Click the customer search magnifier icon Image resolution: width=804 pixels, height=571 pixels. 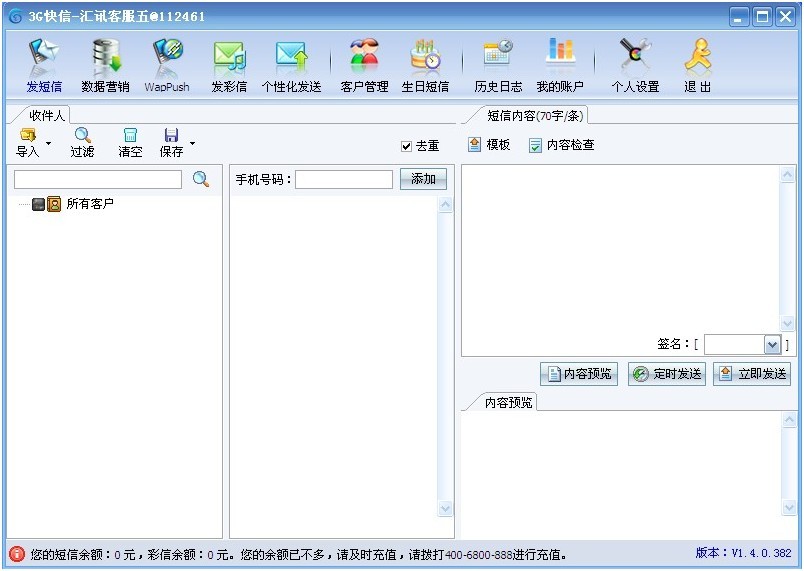click(200, 179)
